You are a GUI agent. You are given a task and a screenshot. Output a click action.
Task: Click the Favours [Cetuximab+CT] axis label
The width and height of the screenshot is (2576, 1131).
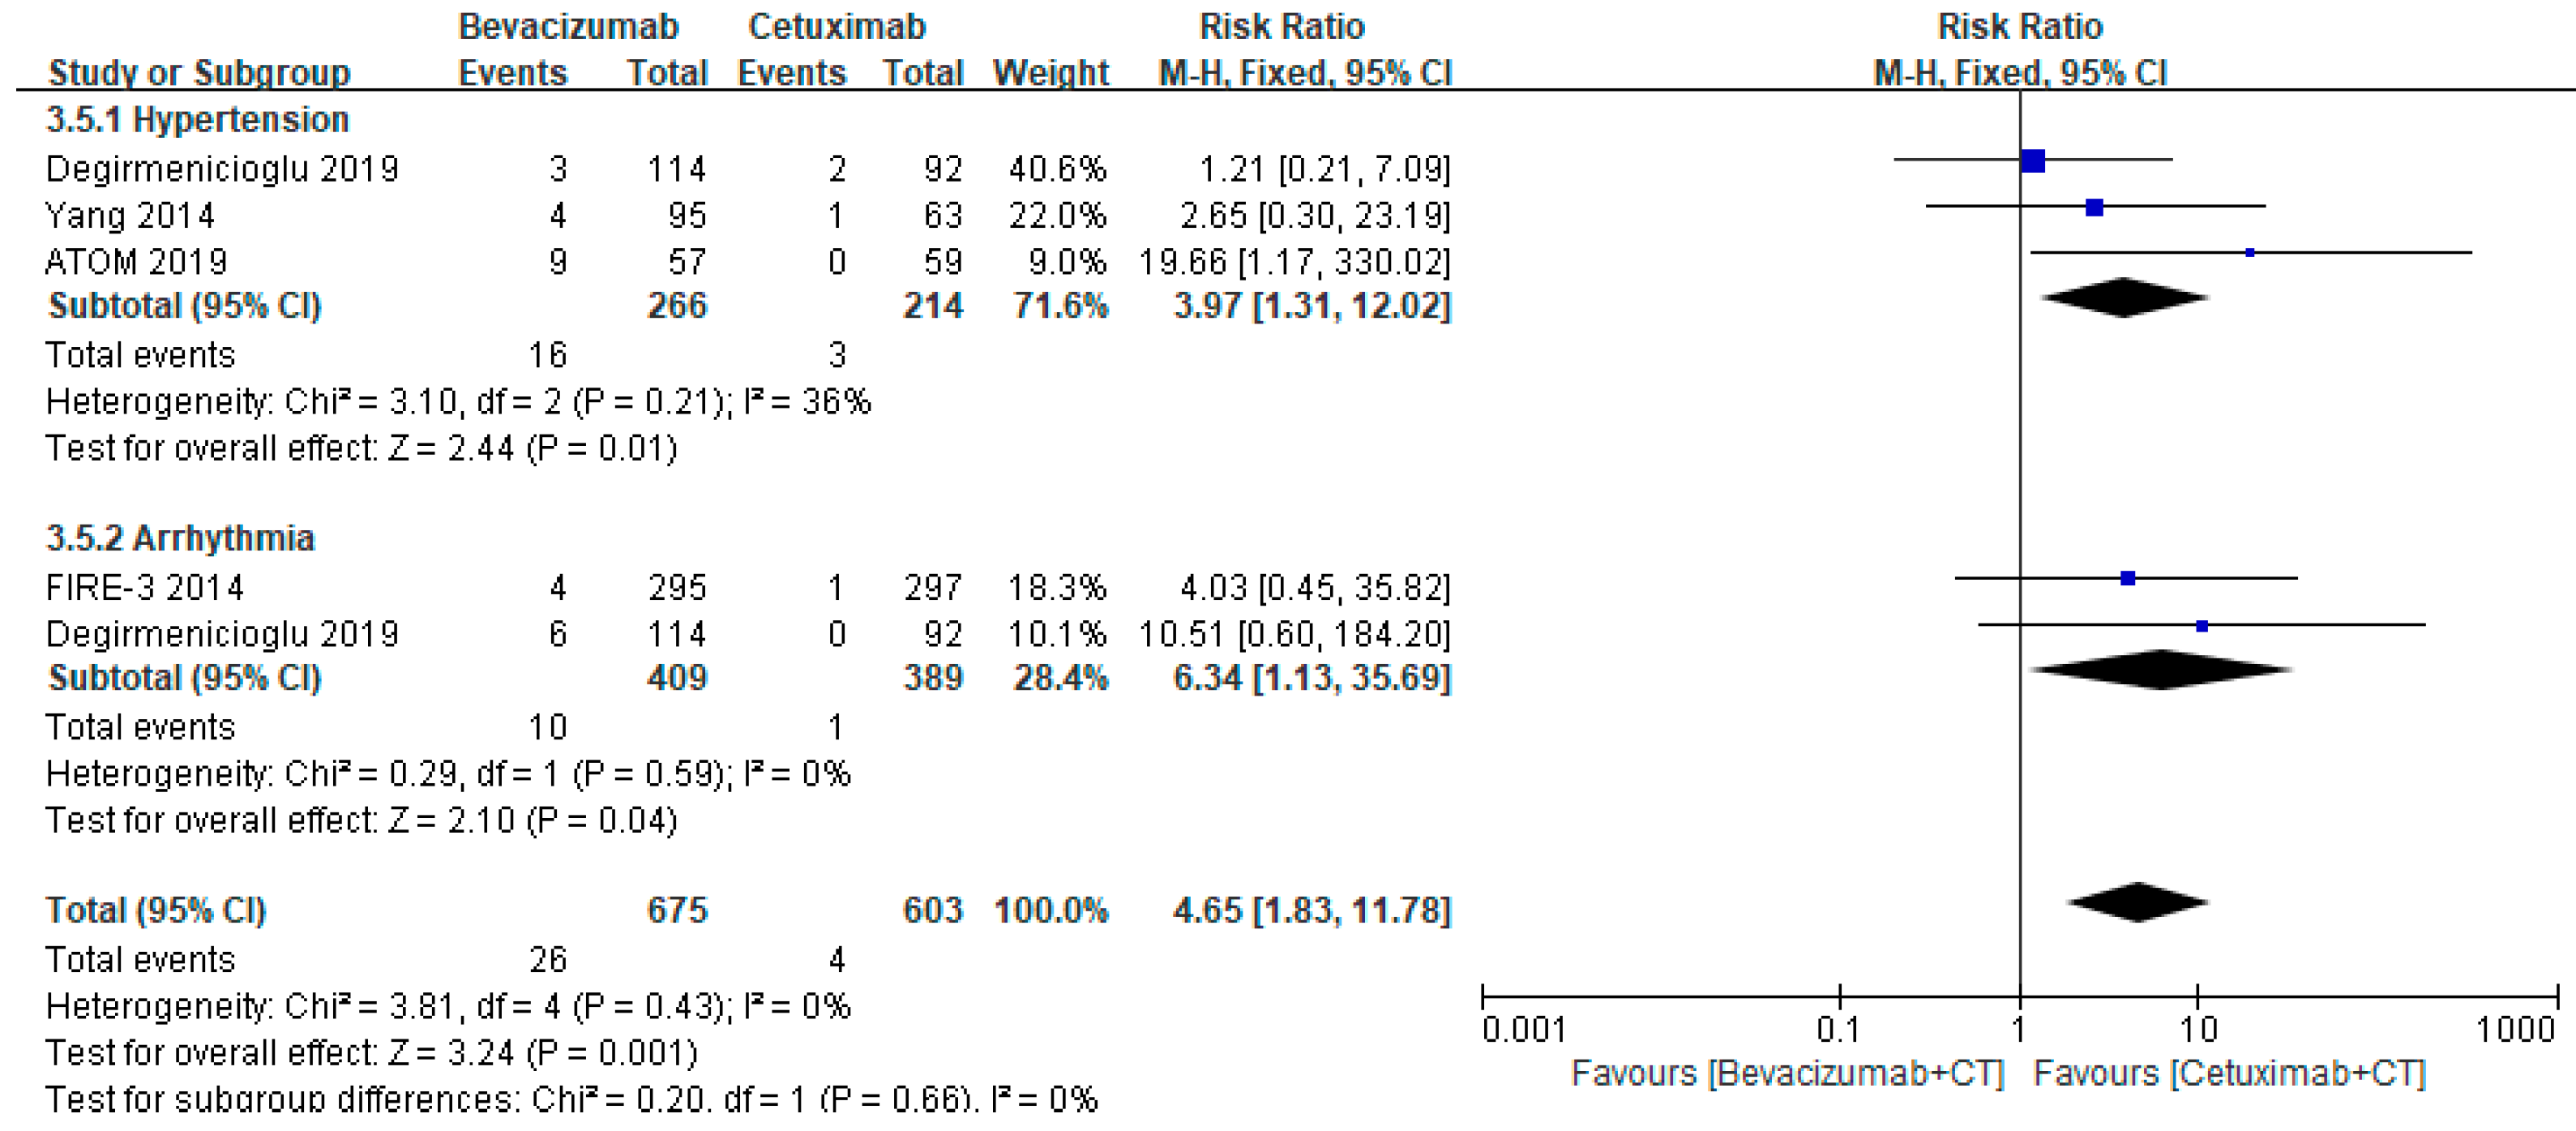2230,1074
